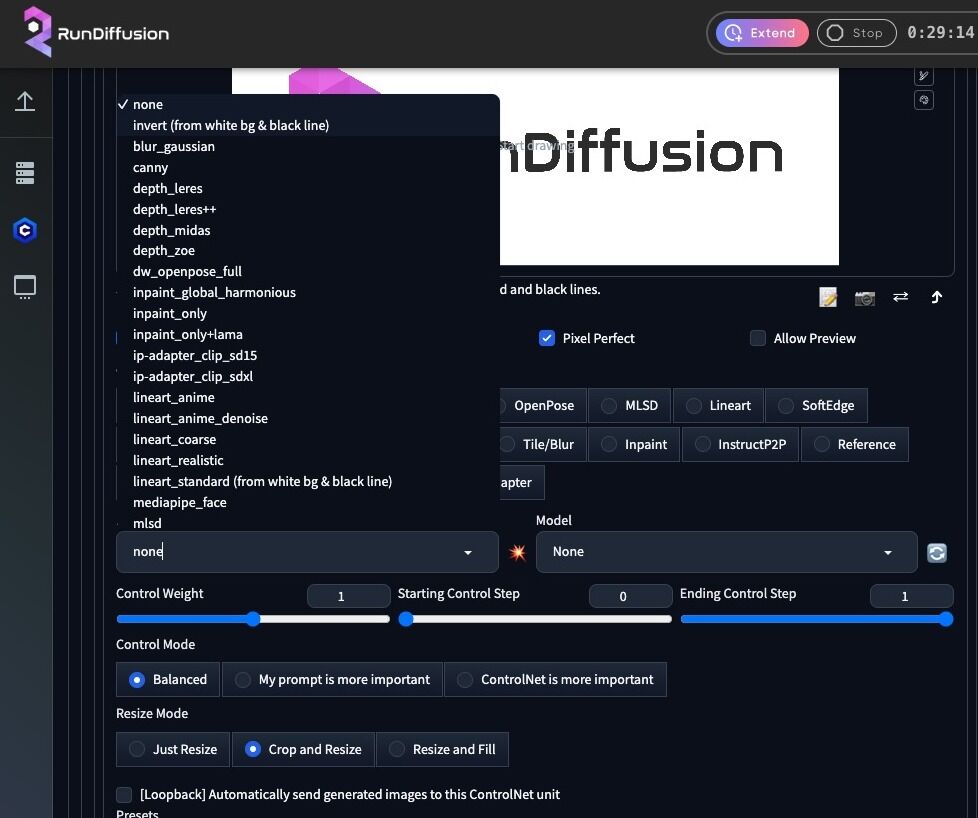Viewport: 978px width, 818px height.
Task: Click the brush icon above the canvas
Action: 924,76
